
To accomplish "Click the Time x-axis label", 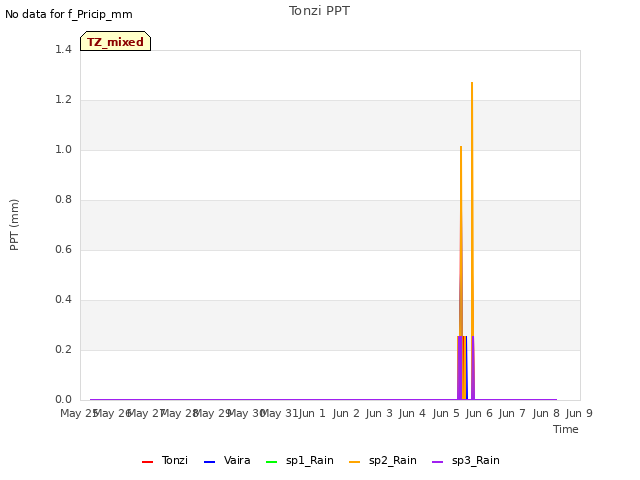I will [565, 429].
